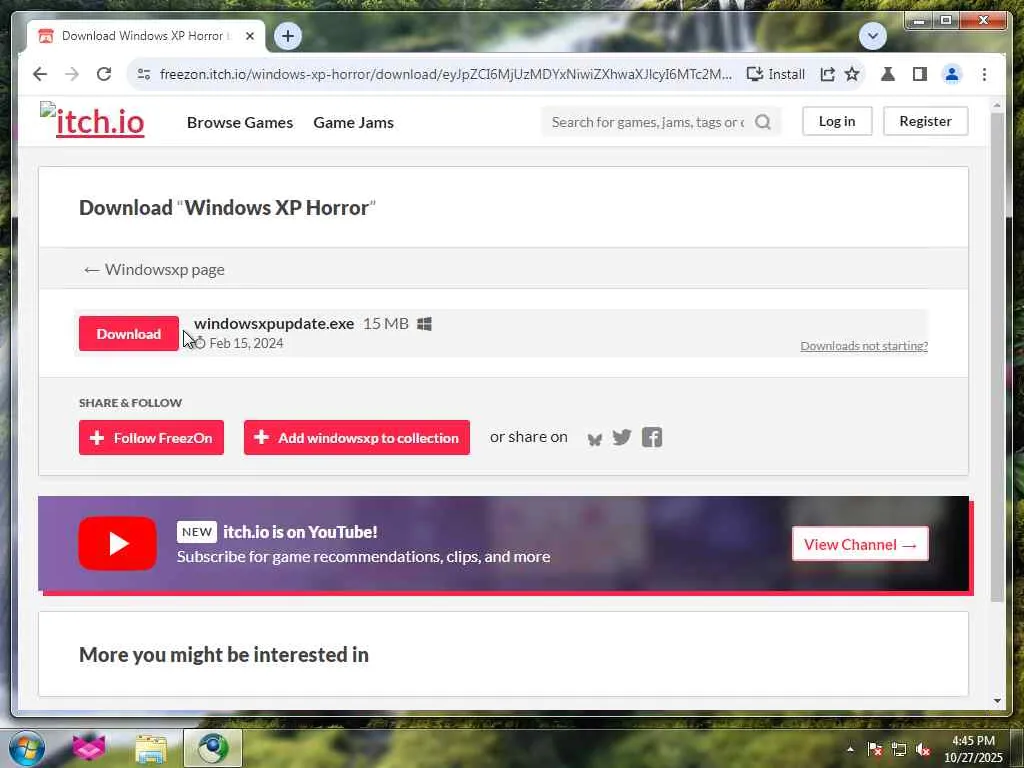1024x768 pixels.
Task: Focus the games search field
Action: (647, 122)
